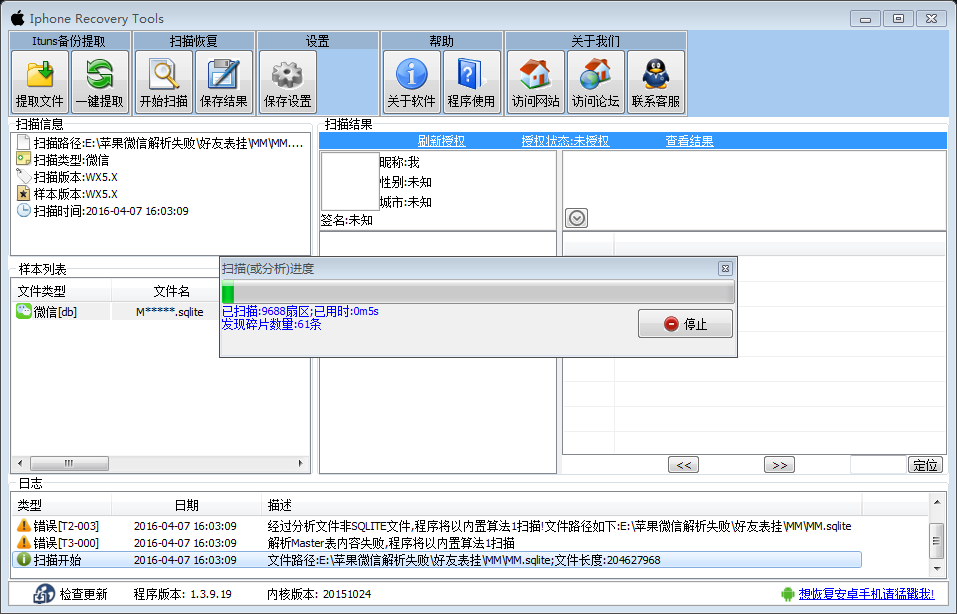Click 程序版本: 1.3.9.19 status text
957x614 pixels.
click(x=182, y=594)
